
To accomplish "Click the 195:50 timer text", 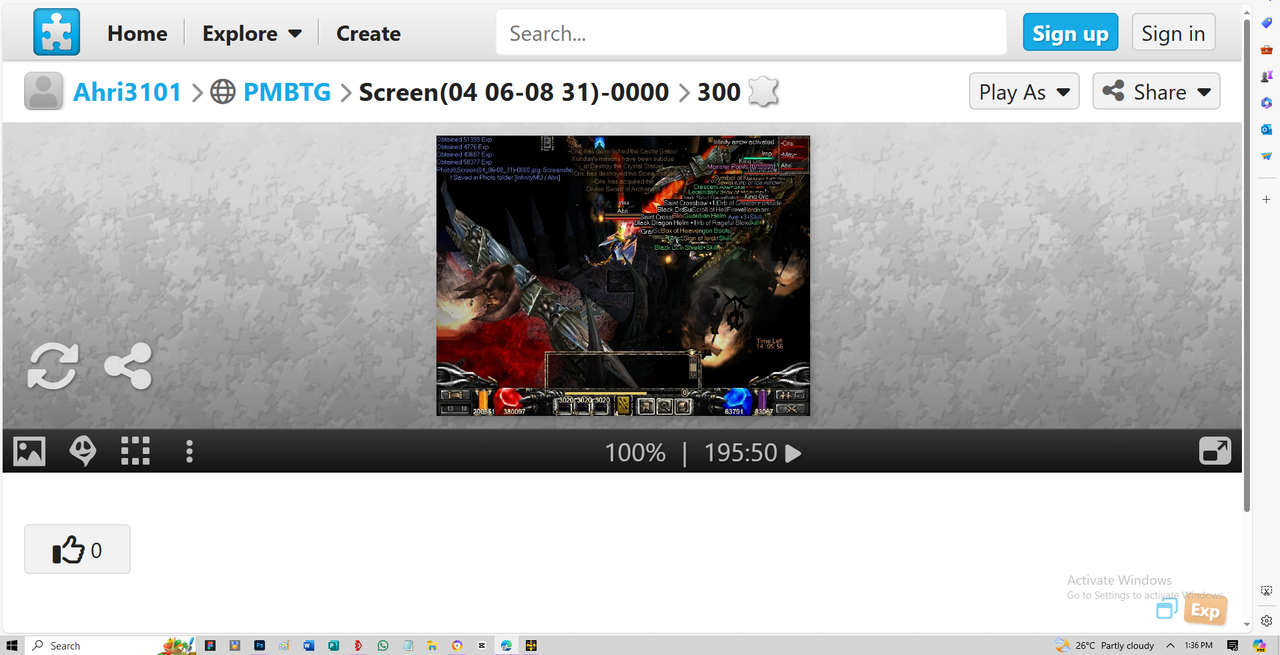I will tap(740, 453).
